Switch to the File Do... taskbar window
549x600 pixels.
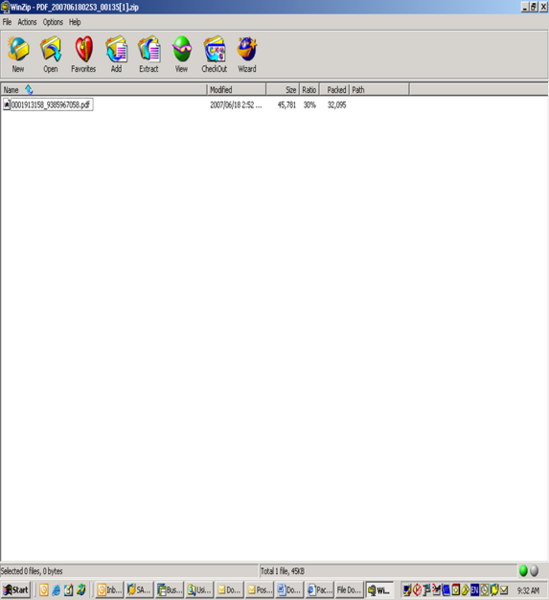(349, 590)
